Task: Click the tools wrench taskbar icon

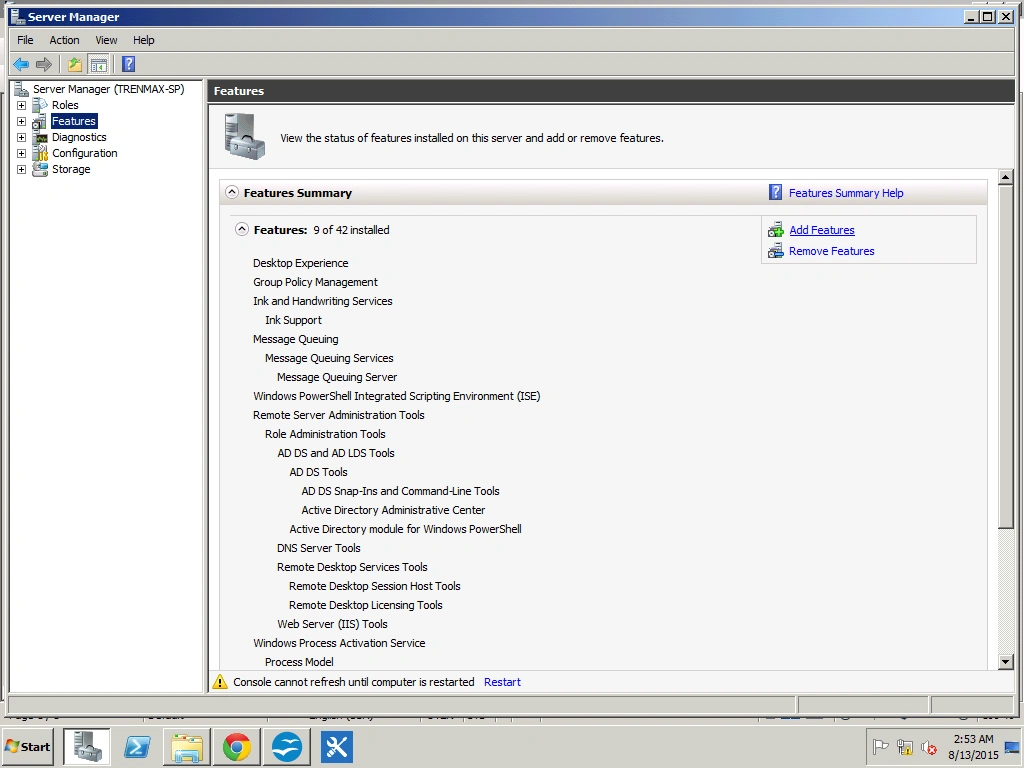Action: pyautogui.click(x=336, y=746)
